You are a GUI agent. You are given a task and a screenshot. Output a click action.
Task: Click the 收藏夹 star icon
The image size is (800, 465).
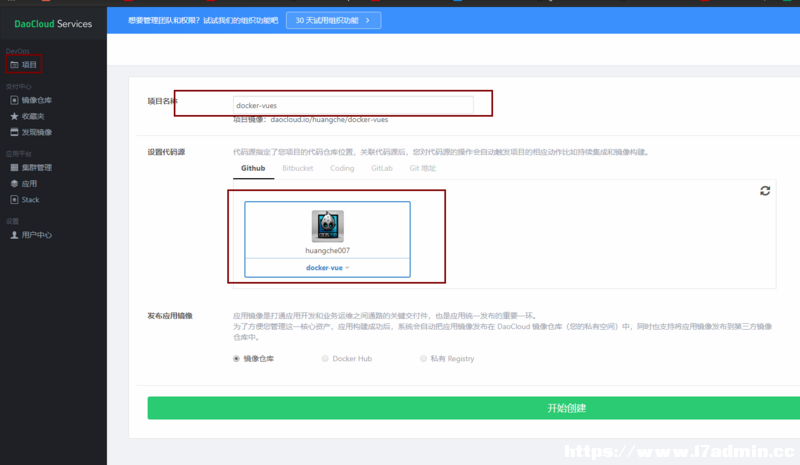coord(14,116)
